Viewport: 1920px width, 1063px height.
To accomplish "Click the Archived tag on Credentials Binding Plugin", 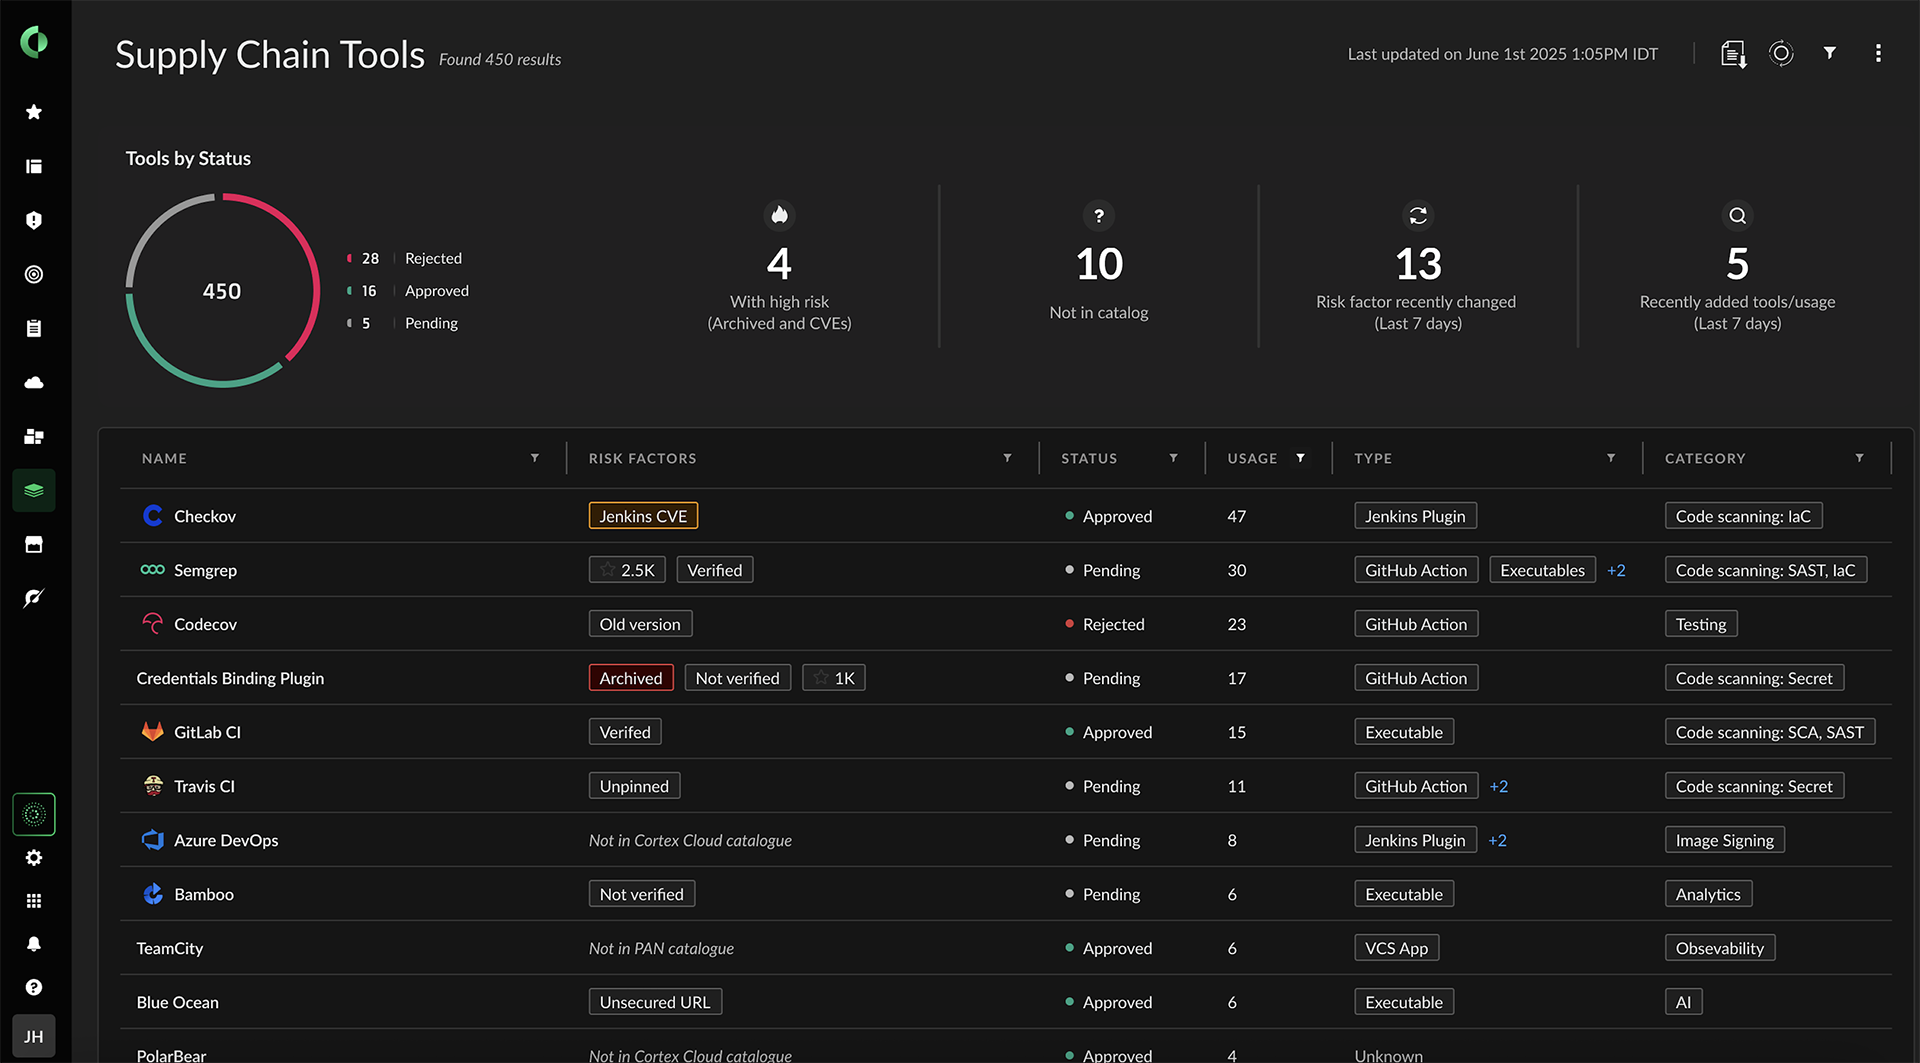I will (630, 678).
